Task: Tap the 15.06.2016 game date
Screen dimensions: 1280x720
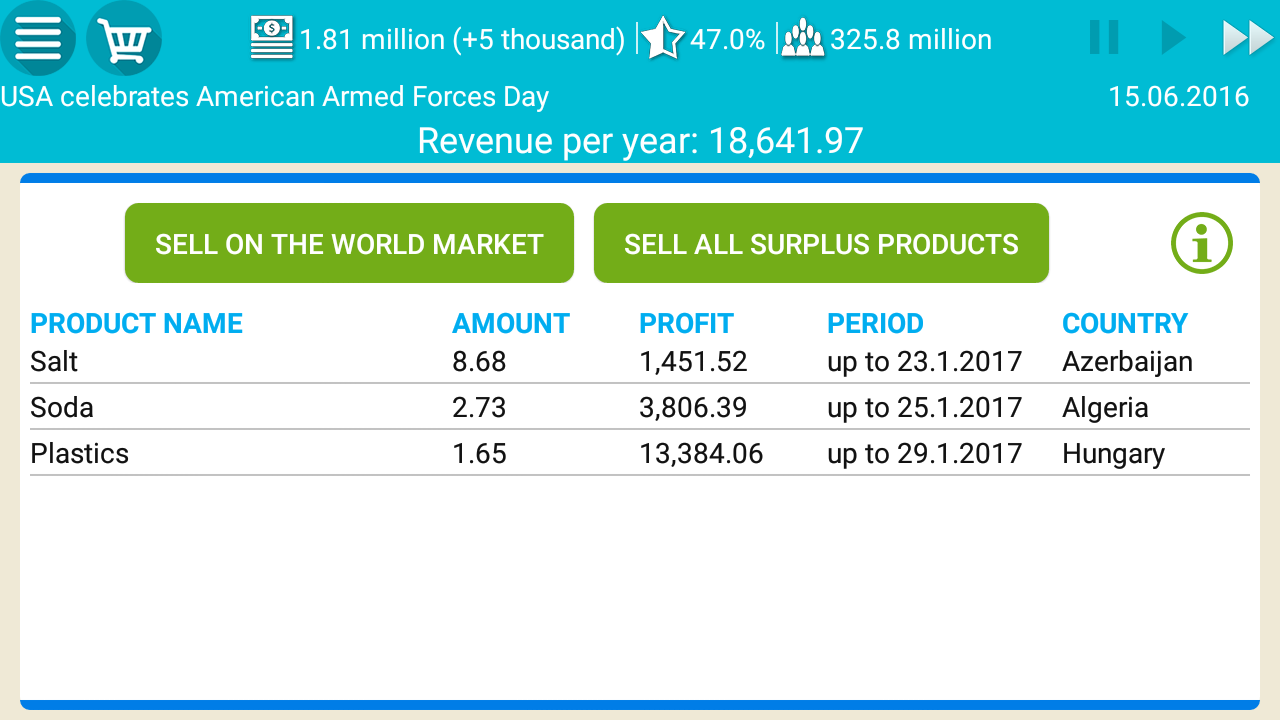Action: [x=1178, y=97]
